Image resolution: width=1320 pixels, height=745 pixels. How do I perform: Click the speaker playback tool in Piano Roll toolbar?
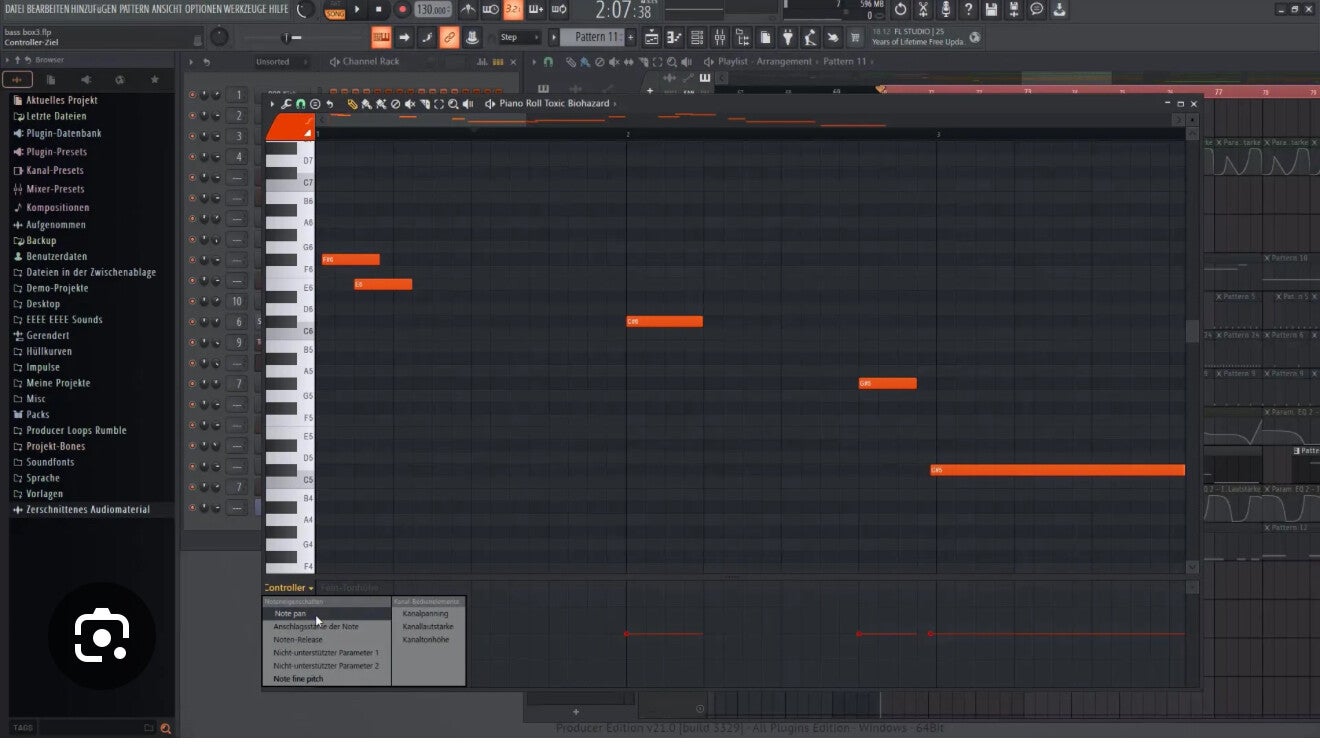click(x=468, y=104)
